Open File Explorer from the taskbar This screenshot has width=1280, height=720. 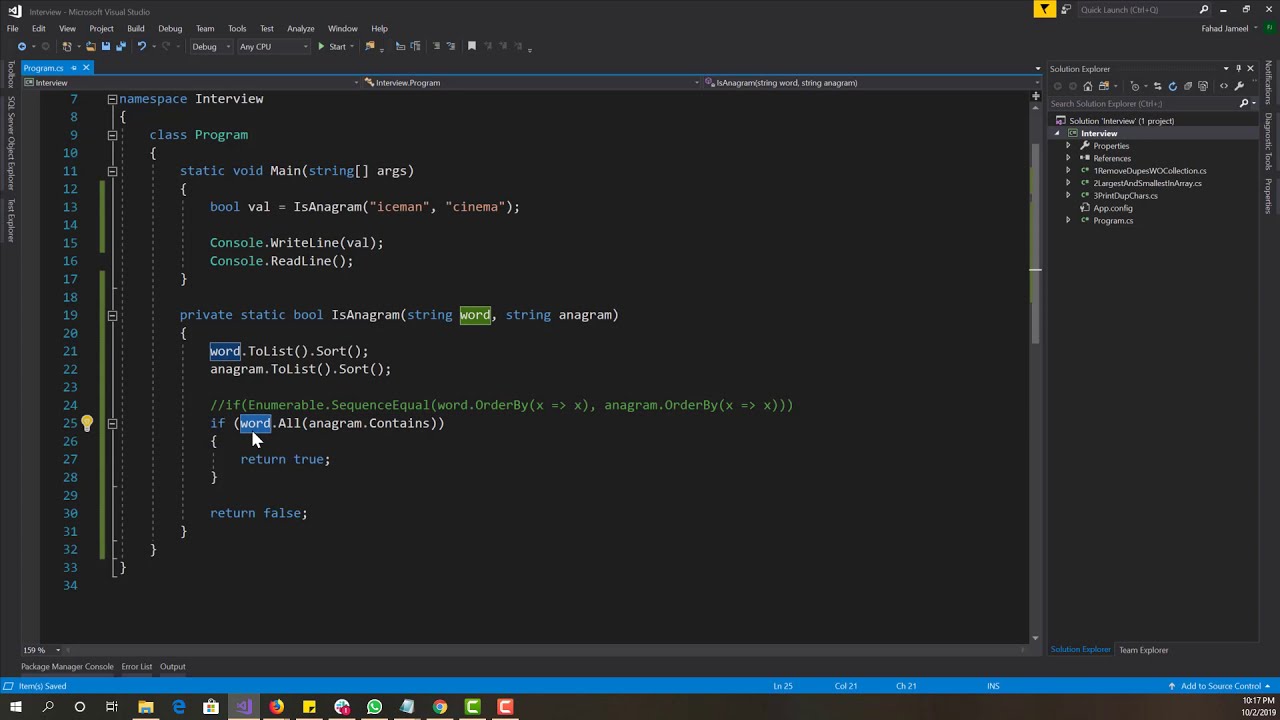tap(145, 707)
